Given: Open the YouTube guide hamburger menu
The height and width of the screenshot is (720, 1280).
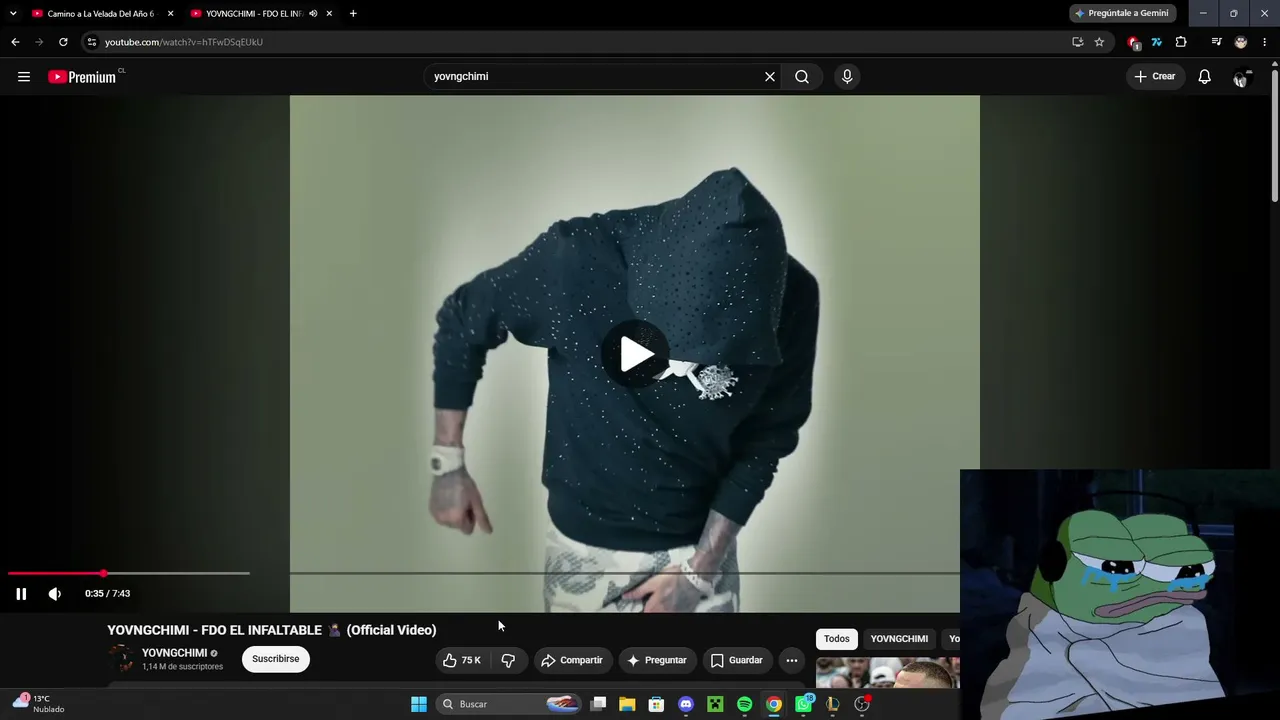Looking at the screenshot, I should pos(24,77).
